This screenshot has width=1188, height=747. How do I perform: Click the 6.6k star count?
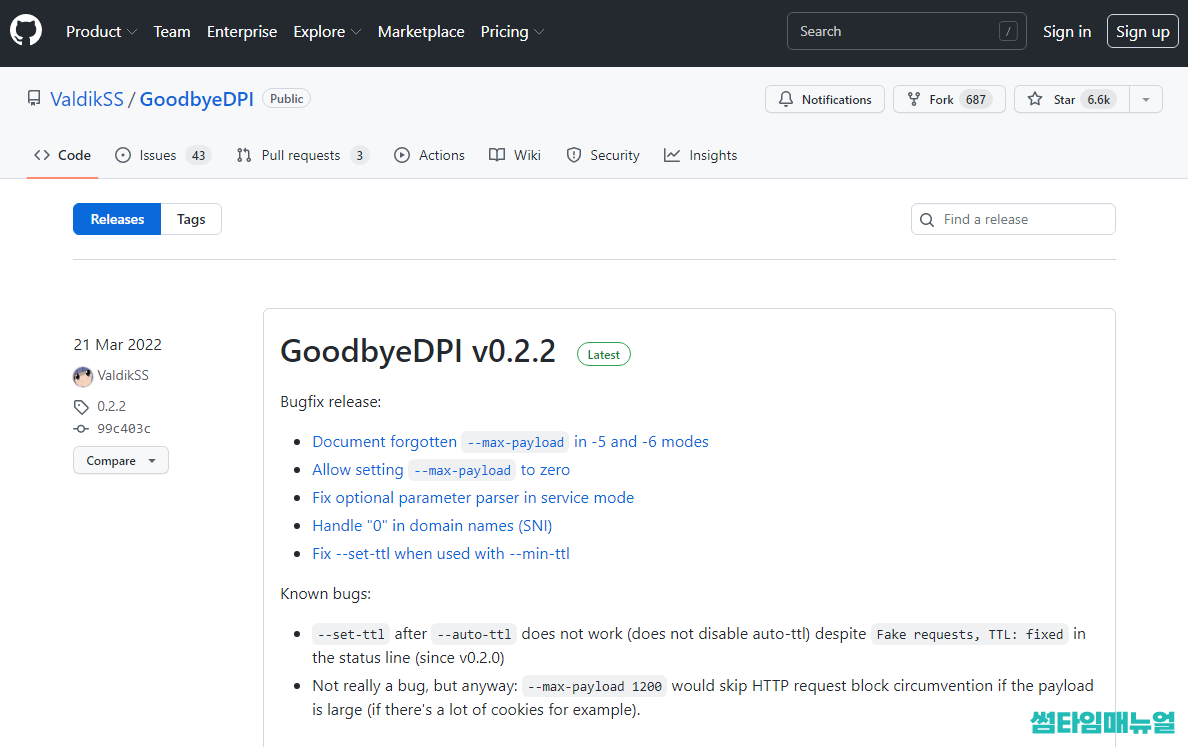tap(1099, 99)
